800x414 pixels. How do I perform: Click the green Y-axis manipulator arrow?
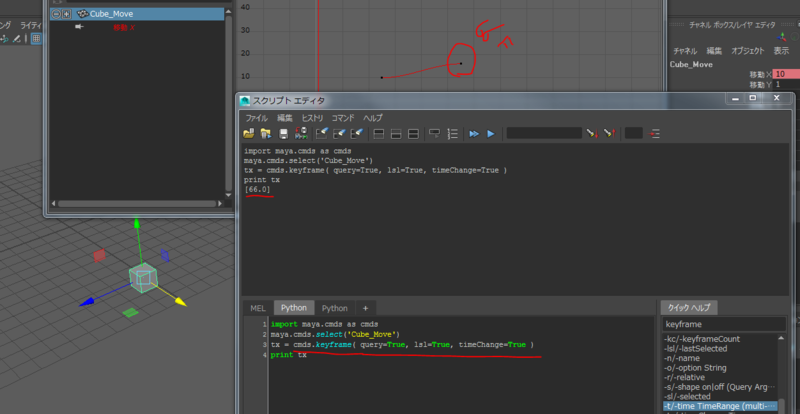click(x=137, y=223)
